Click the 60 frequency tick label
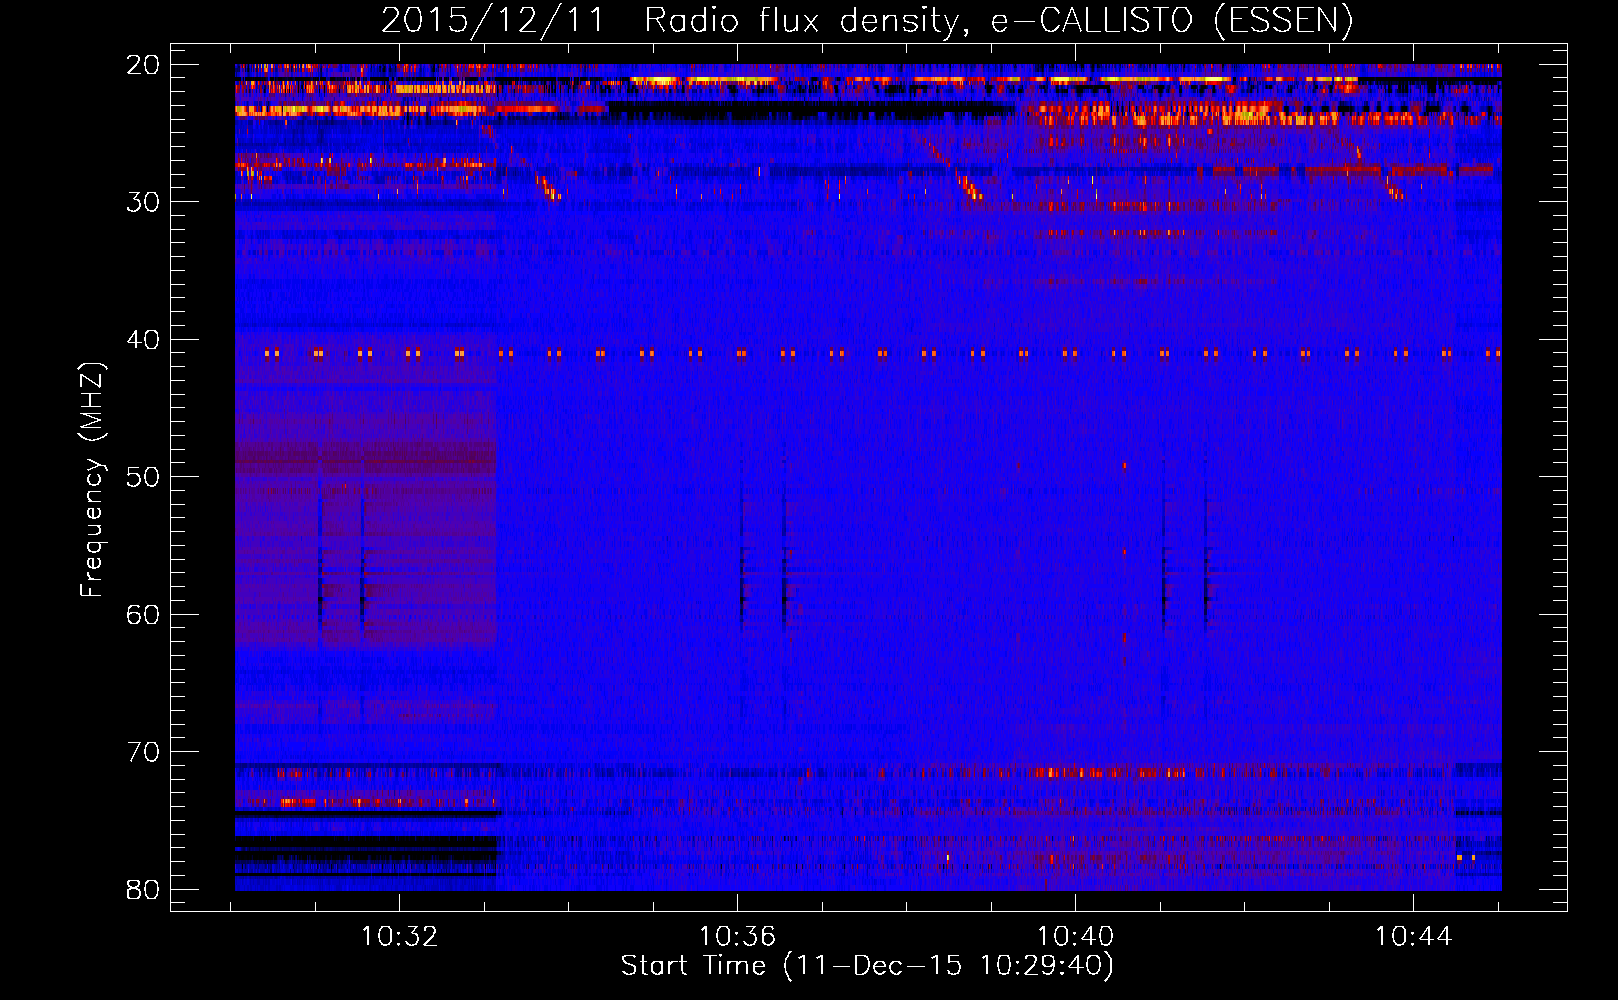The image size is (1618, 1000). tap(143, 614)
